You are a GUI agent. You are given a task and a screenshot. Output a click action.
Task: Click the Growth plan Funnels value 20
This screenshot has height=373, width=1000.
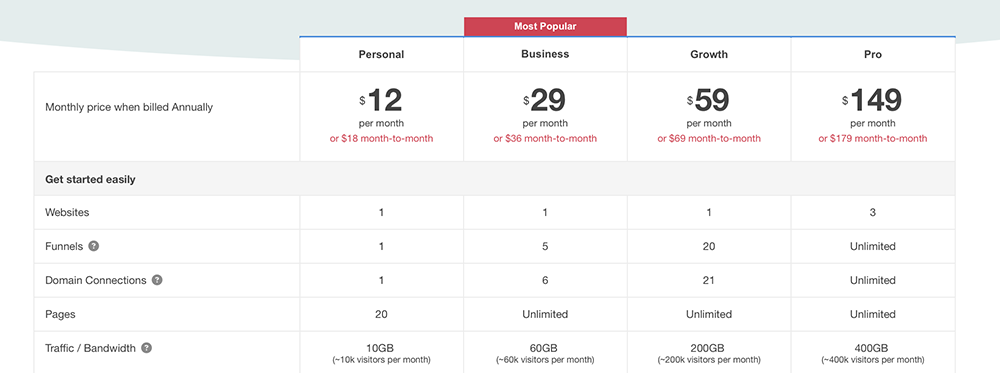pos(709,246)
